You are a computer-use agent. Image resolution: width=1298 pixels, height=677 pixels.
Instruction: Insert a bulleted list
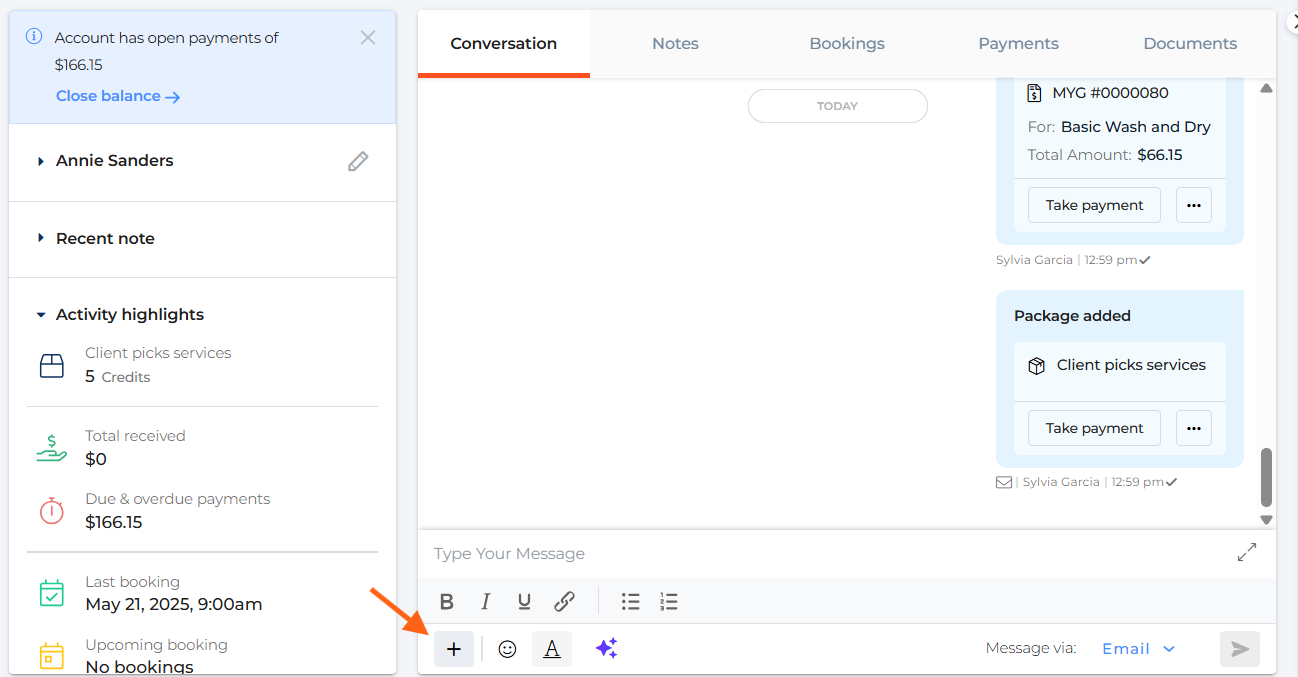click(x=630, y=601)
